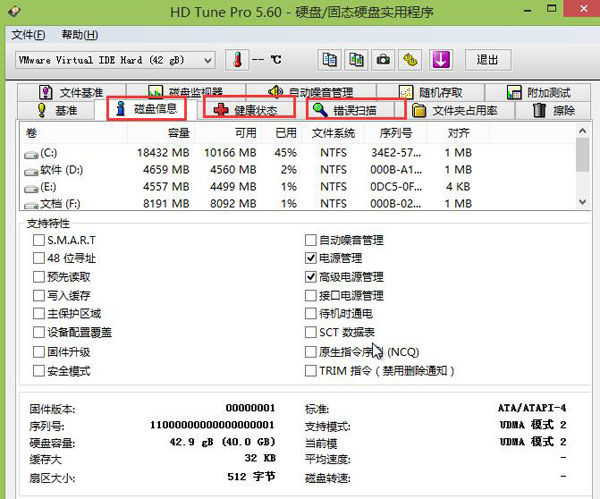Select the 0DC5-0F... serial cell

coord(396,187)
